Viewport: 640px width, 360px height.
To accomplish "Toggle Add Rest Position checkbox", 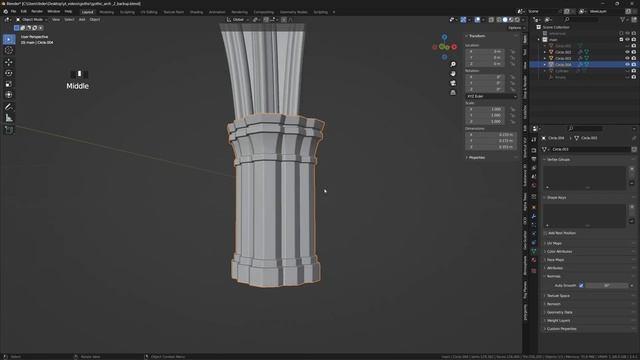I will click(x=546, y=233).
